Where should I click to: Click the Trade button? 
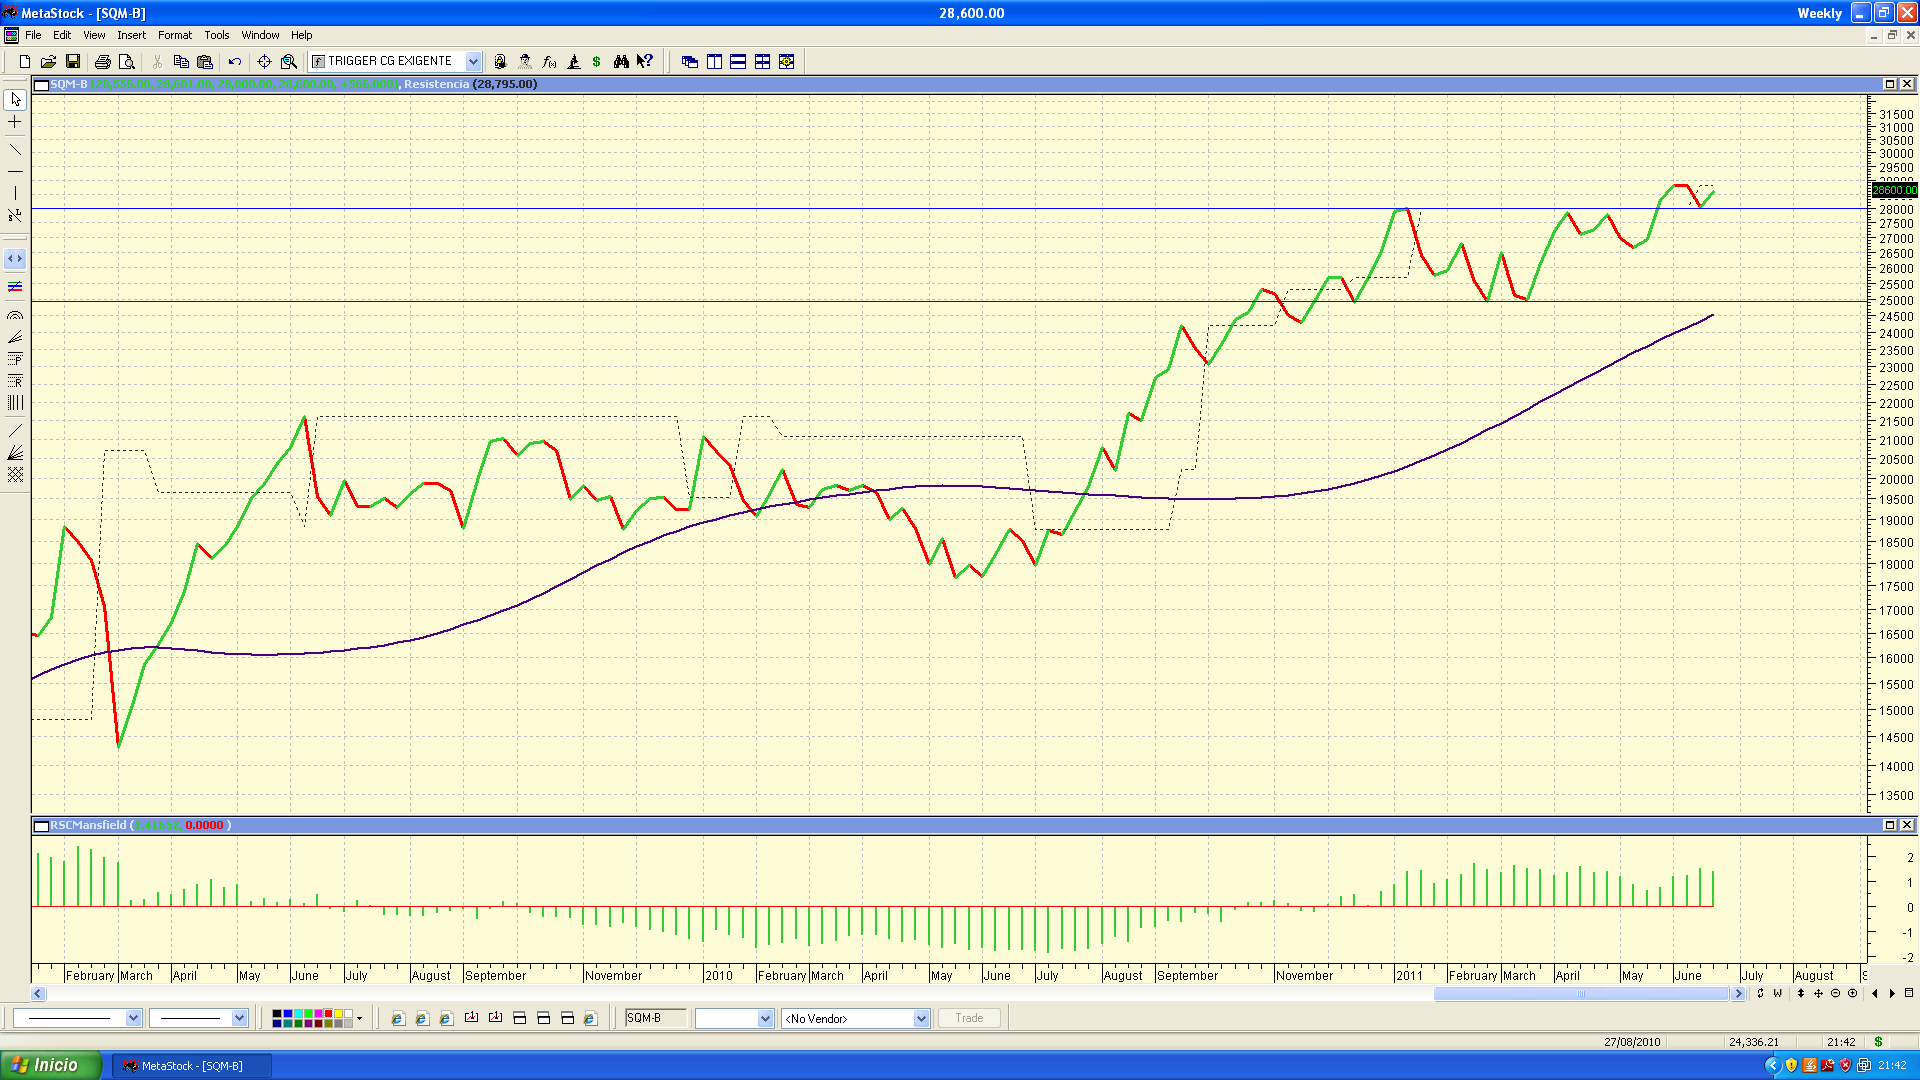[968, 1018]
